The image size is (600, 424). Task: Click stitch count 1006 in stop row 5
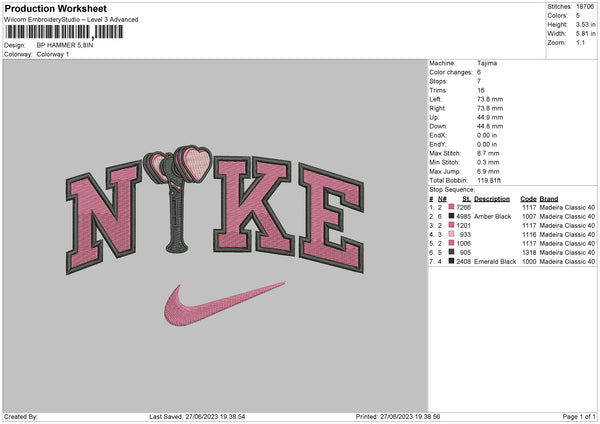(463, 243)
